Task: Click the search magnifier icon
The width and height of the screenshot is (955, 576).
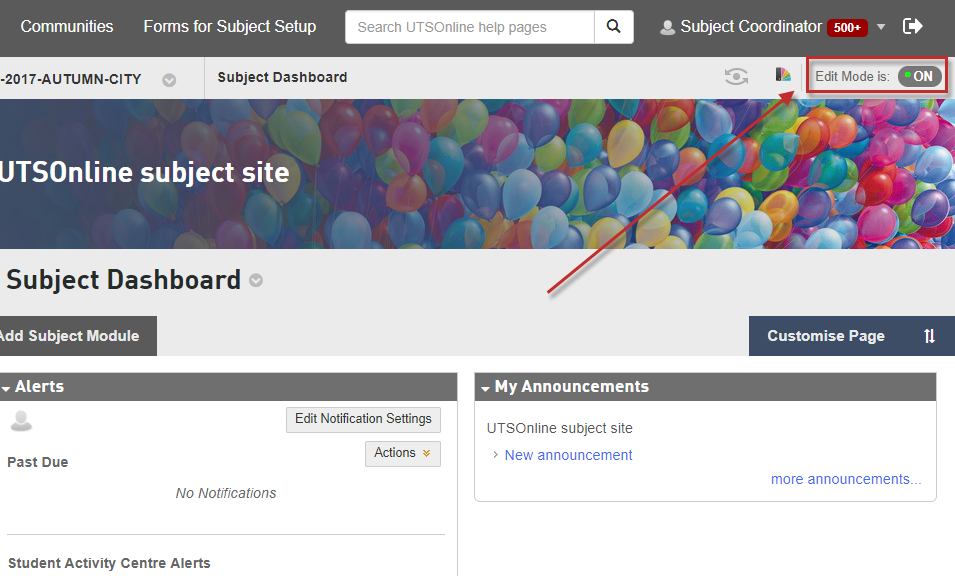Action: [613, 27]
